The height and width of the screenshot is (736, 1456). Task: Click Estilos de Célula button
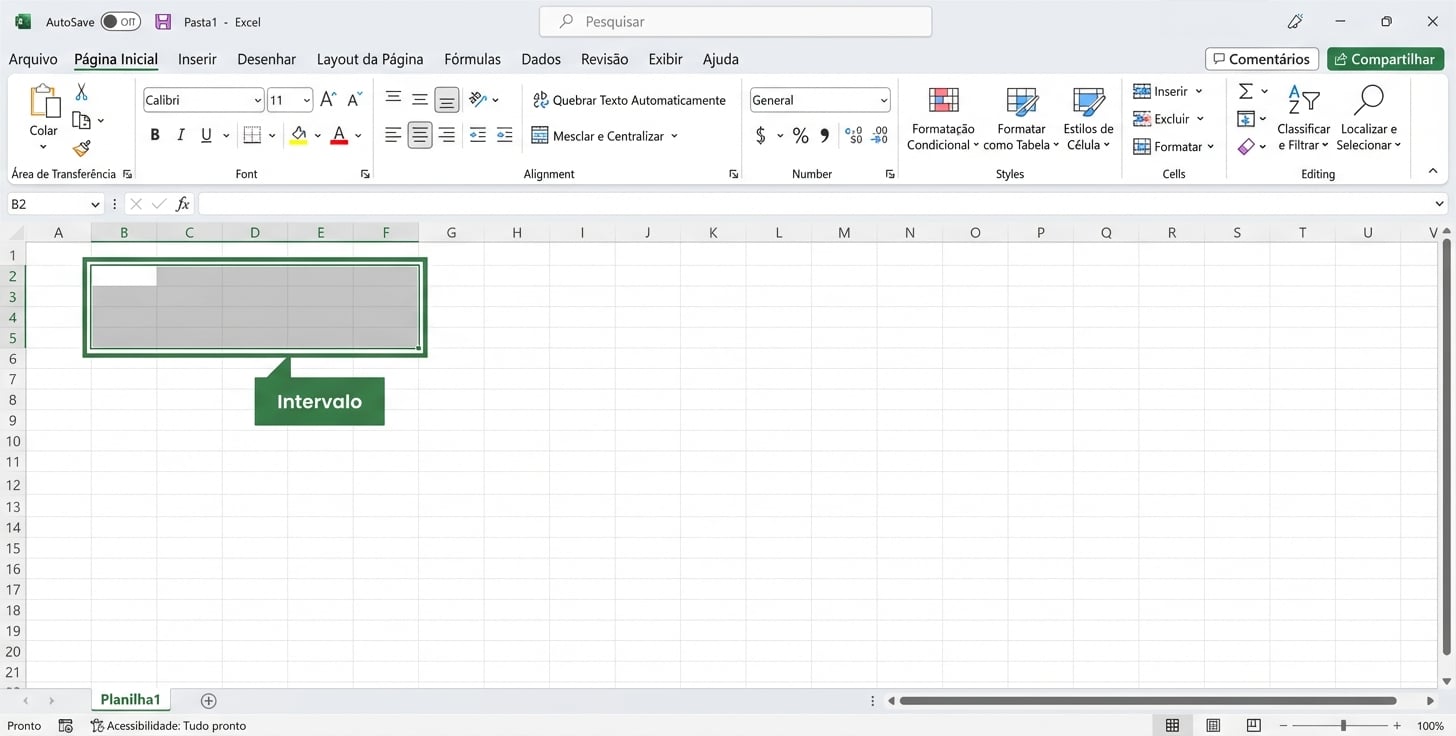click(1088, 119)
